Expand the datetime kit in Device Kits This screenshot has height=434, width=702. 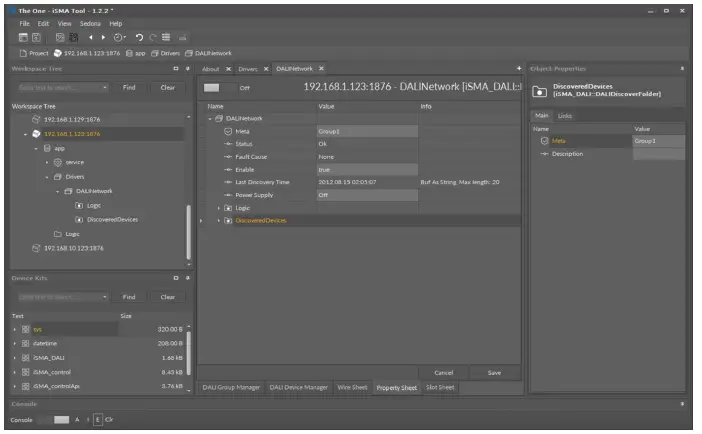pyautogui.click(x=14, y=342)
